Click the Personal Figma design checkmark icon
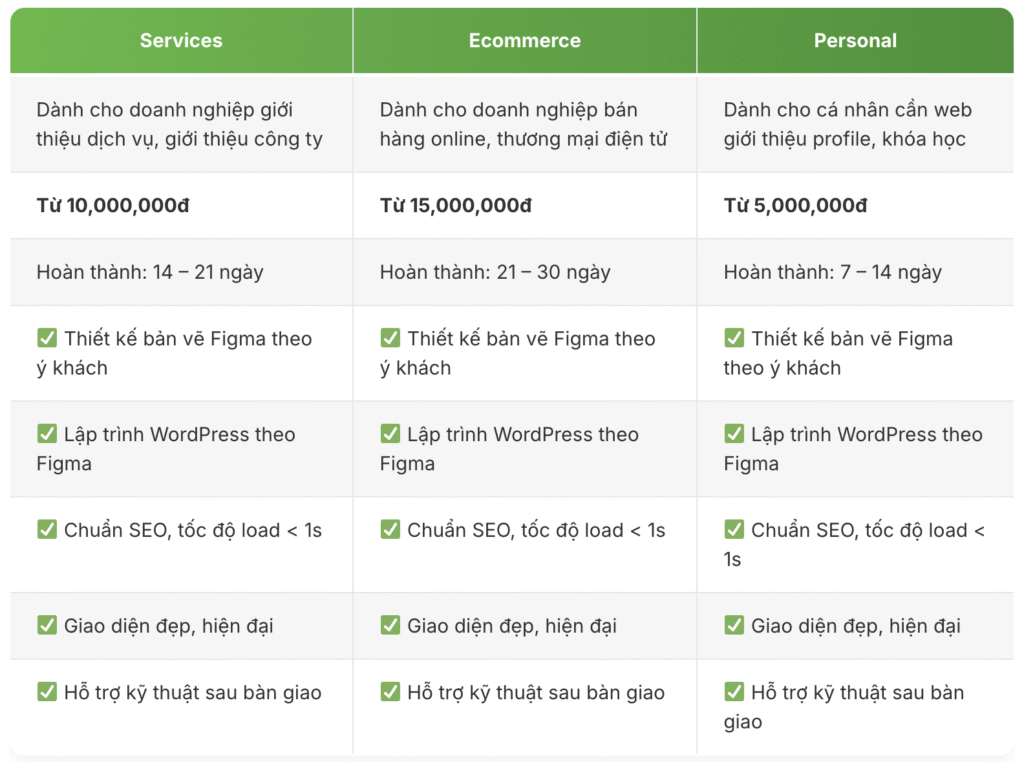The height and width of the screenshot is (762, 1024). pos(734,338)
